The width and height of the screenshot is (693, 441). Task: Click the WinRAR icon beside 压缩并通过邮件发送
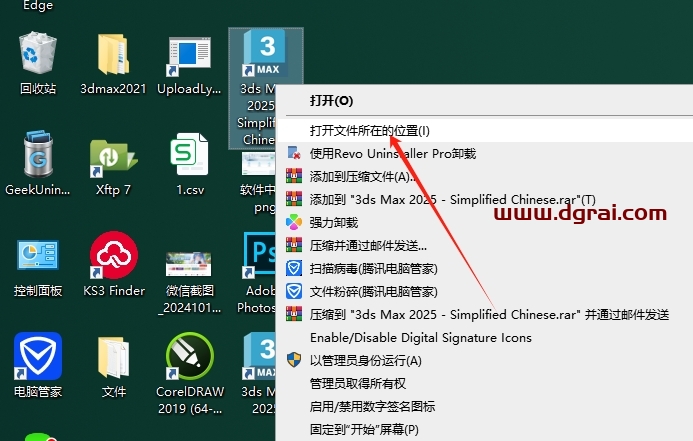point(294,245)
